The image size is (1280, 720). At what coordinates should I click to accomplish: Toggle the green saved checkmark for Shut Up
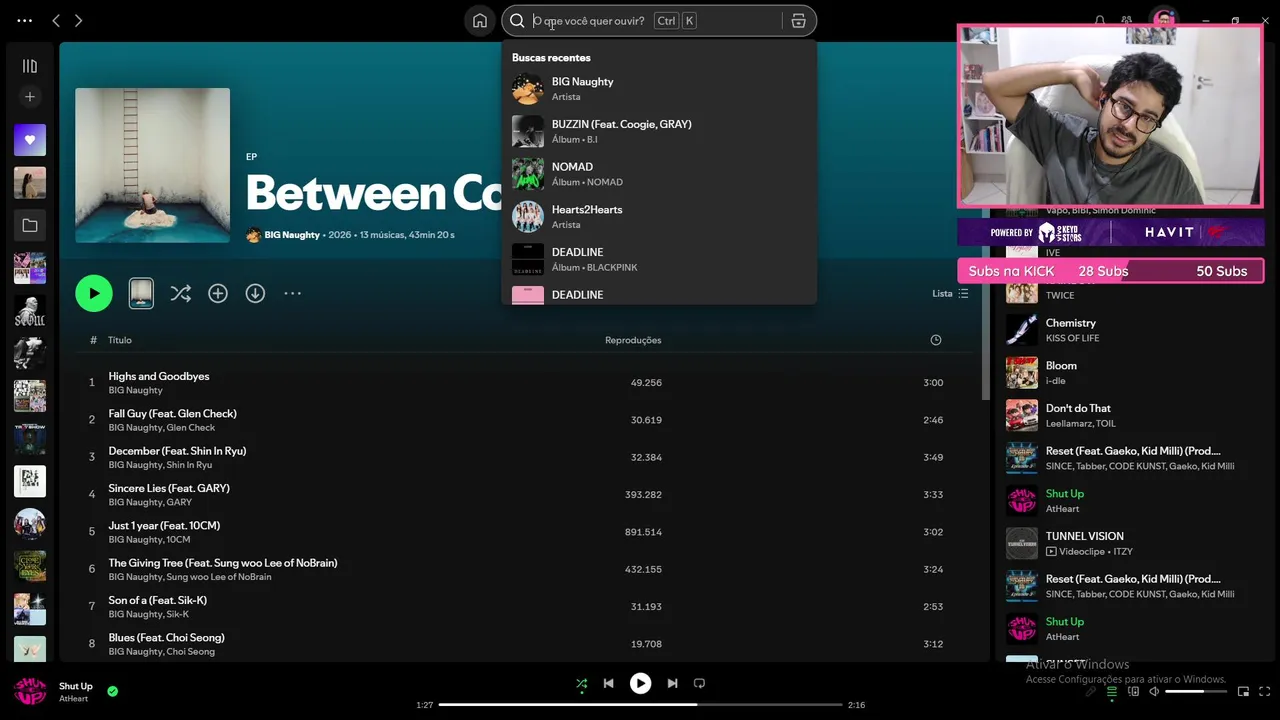(x=112, y=691)
